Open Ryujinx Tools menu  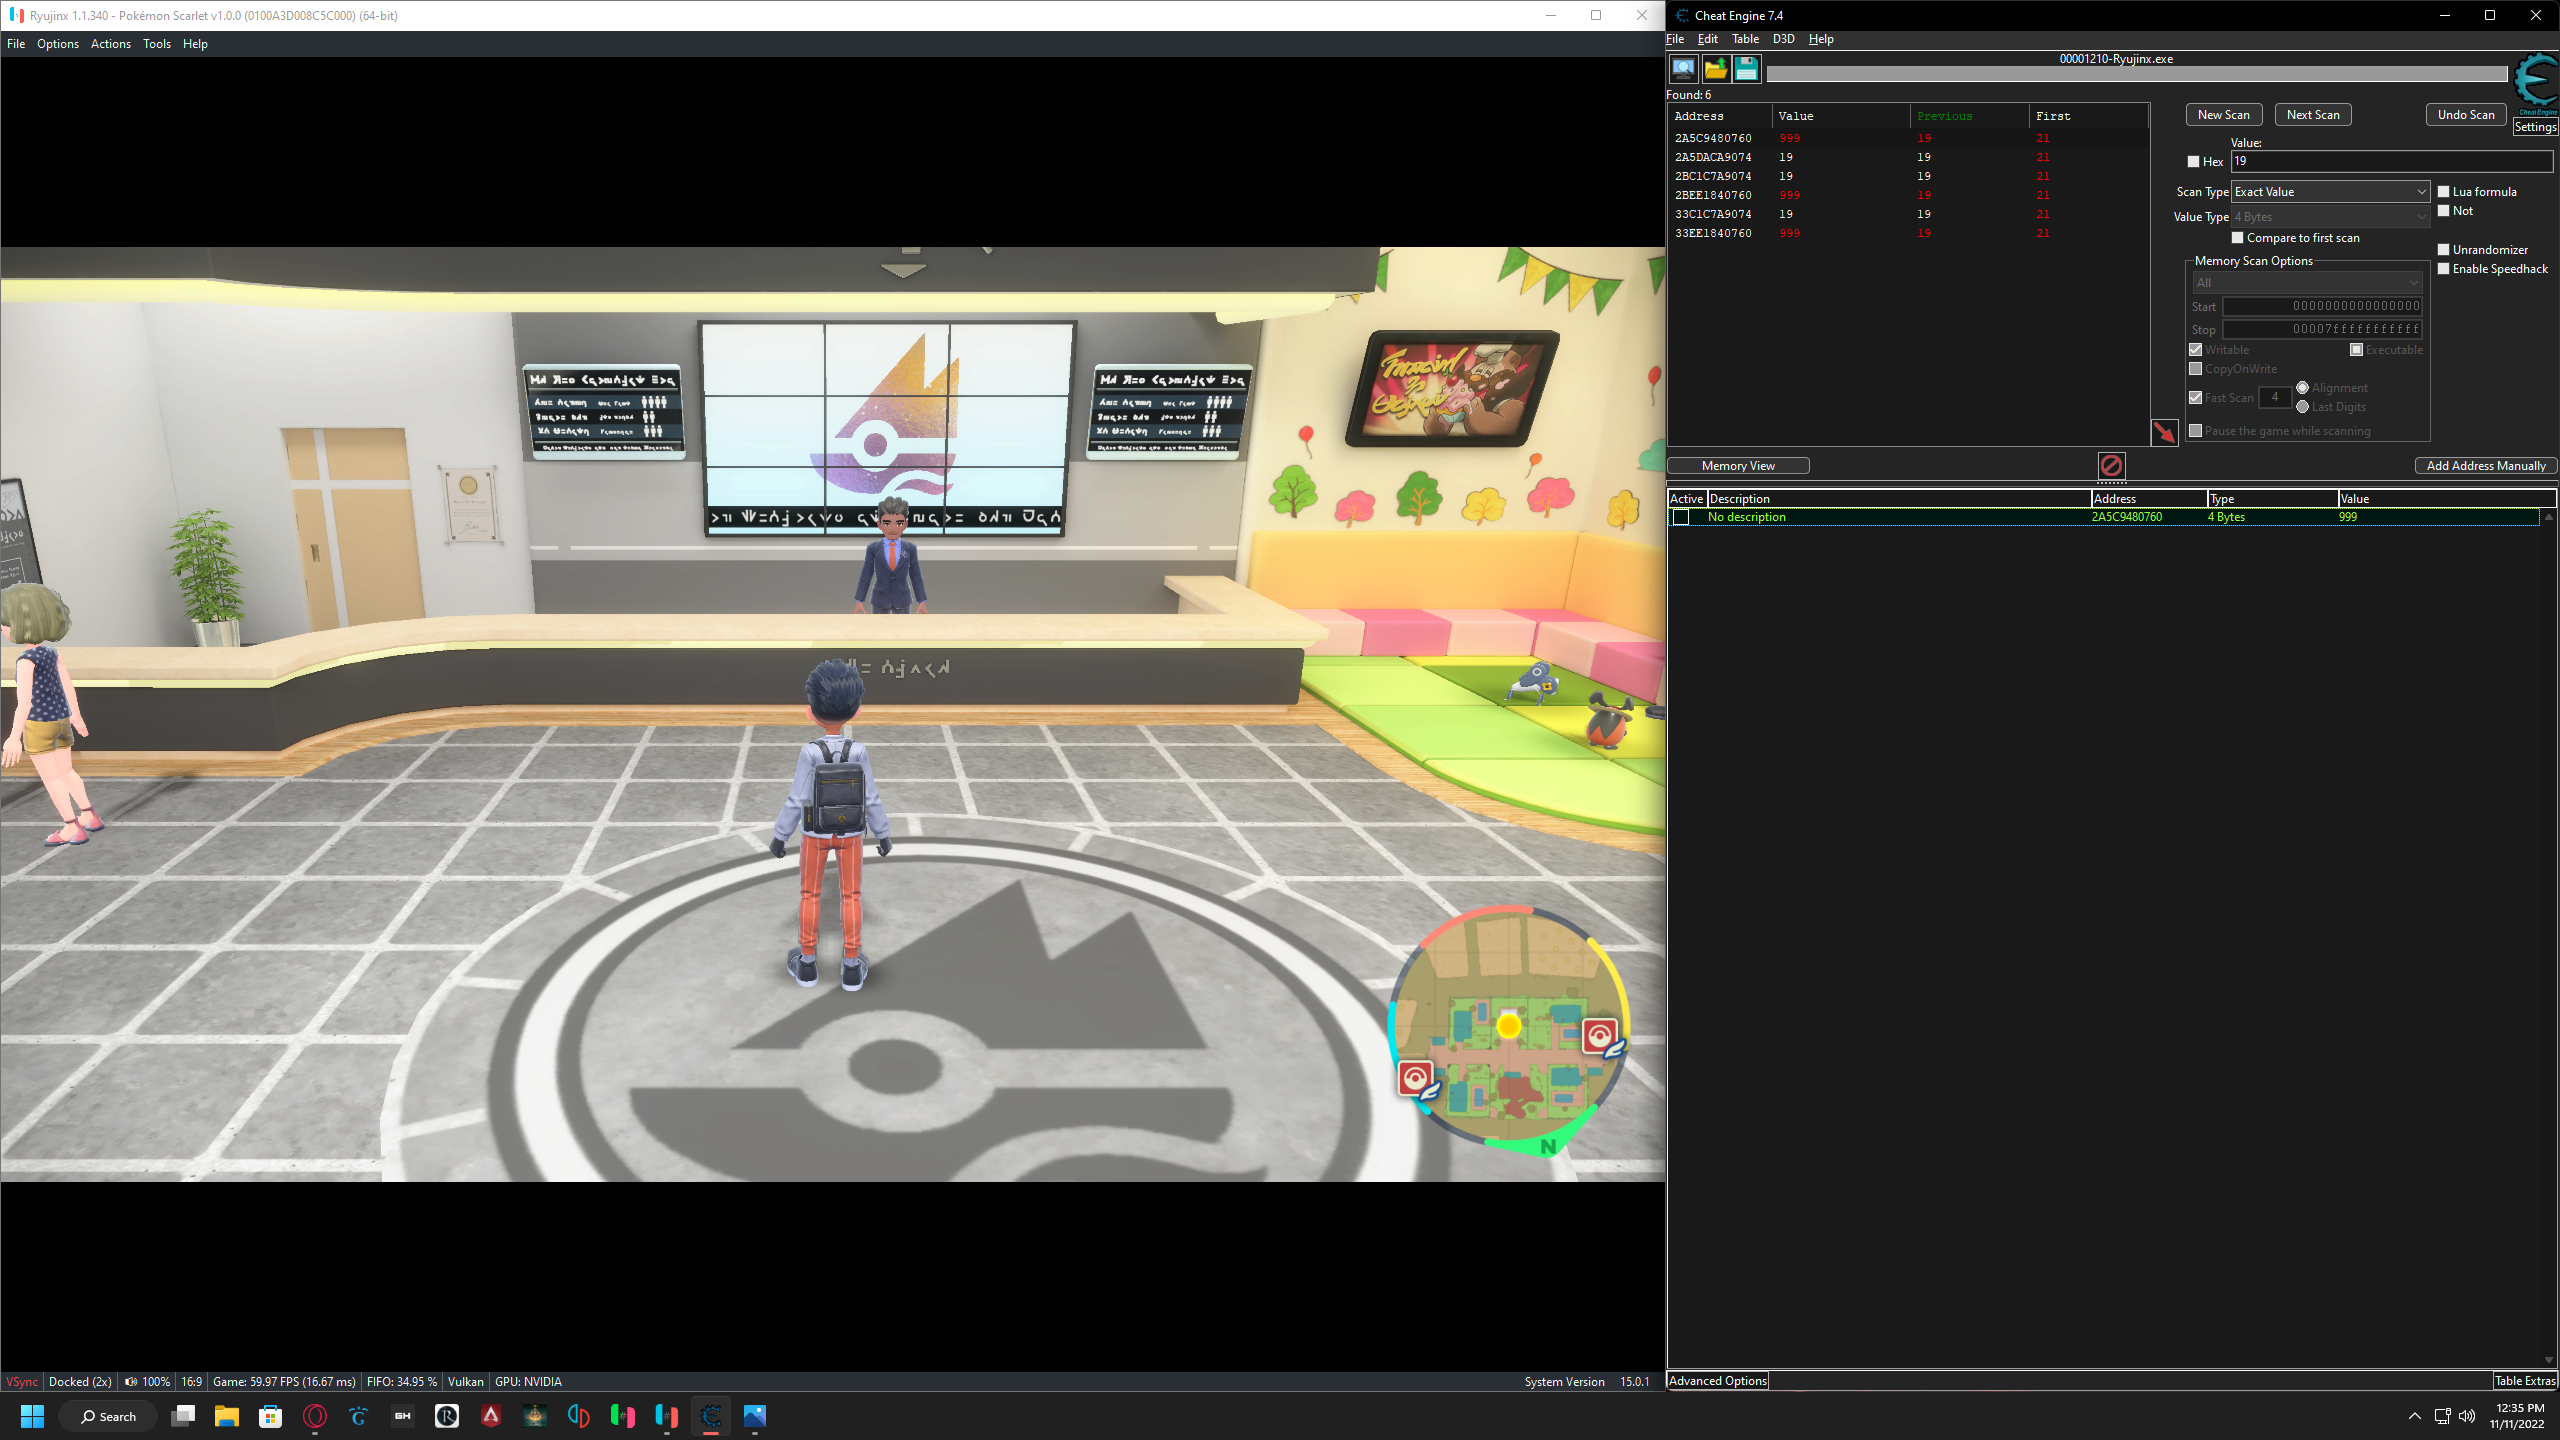157,44
